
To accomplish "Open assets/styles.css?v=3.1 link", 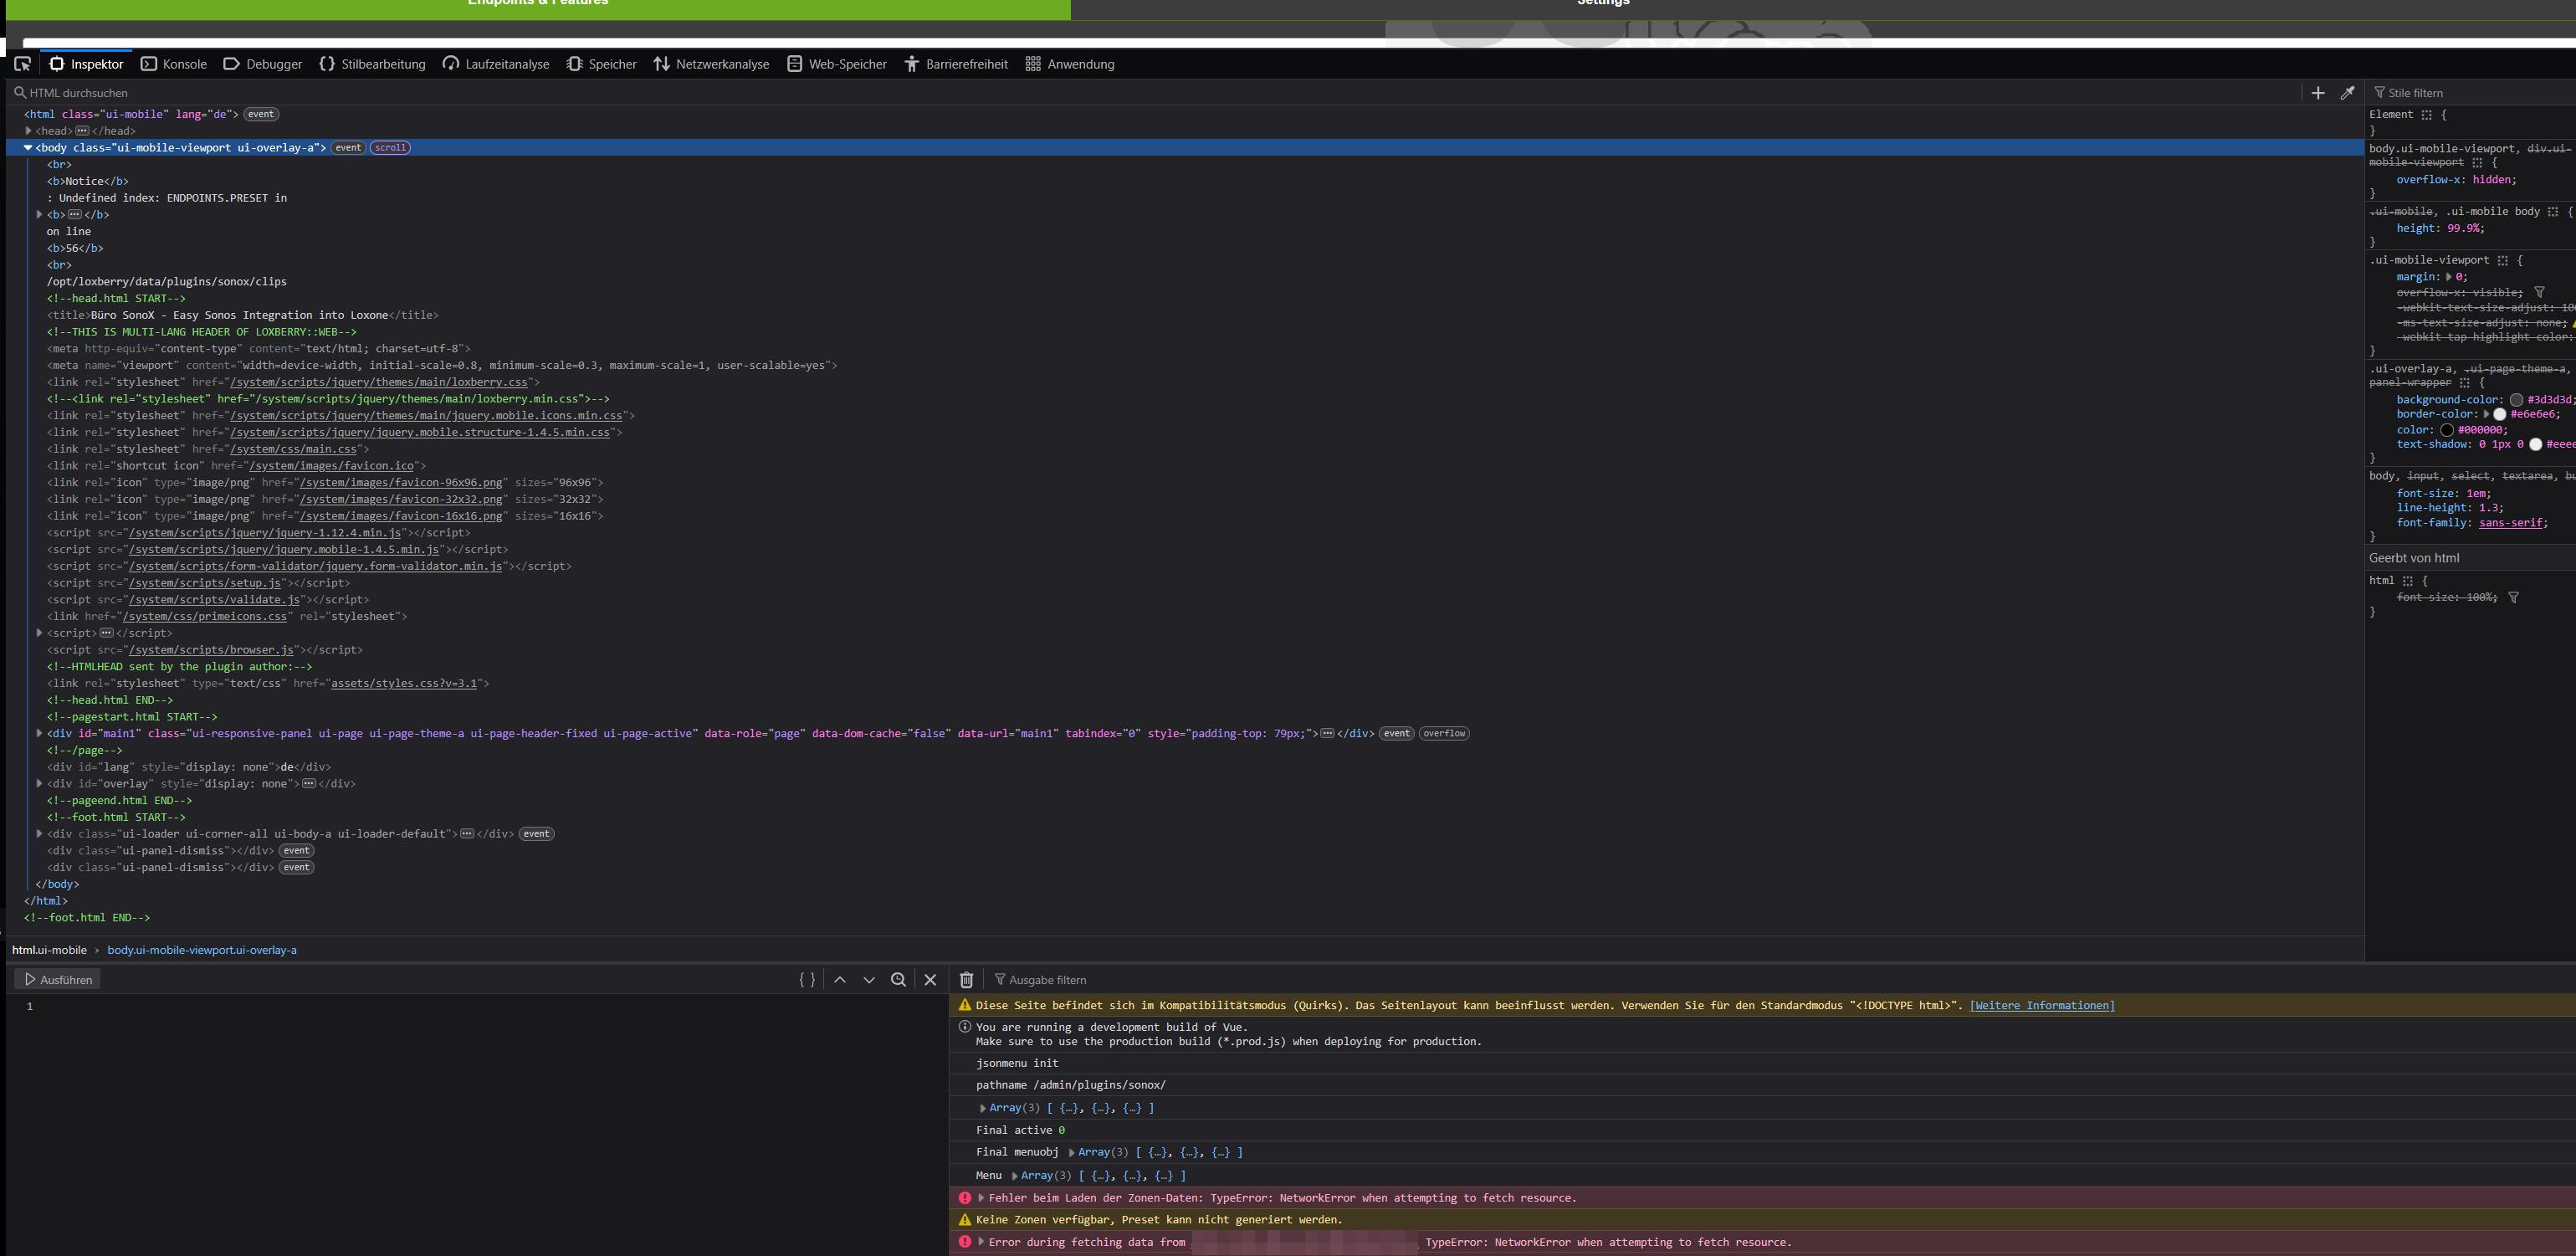I will pyautogui.click(x=404, y=684).
